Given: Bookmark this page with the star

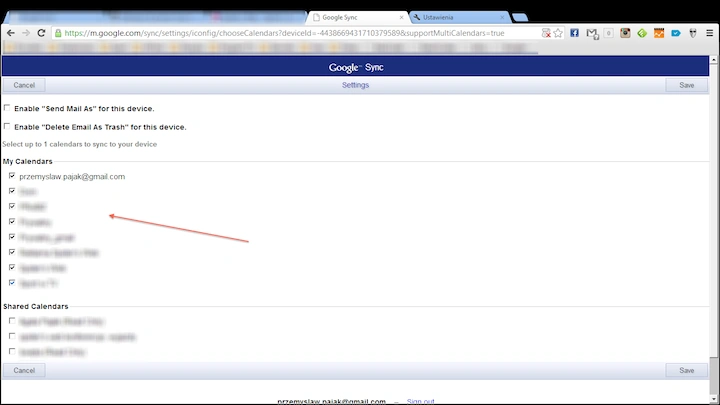Looking at the screenshot, I should [558, 33].
